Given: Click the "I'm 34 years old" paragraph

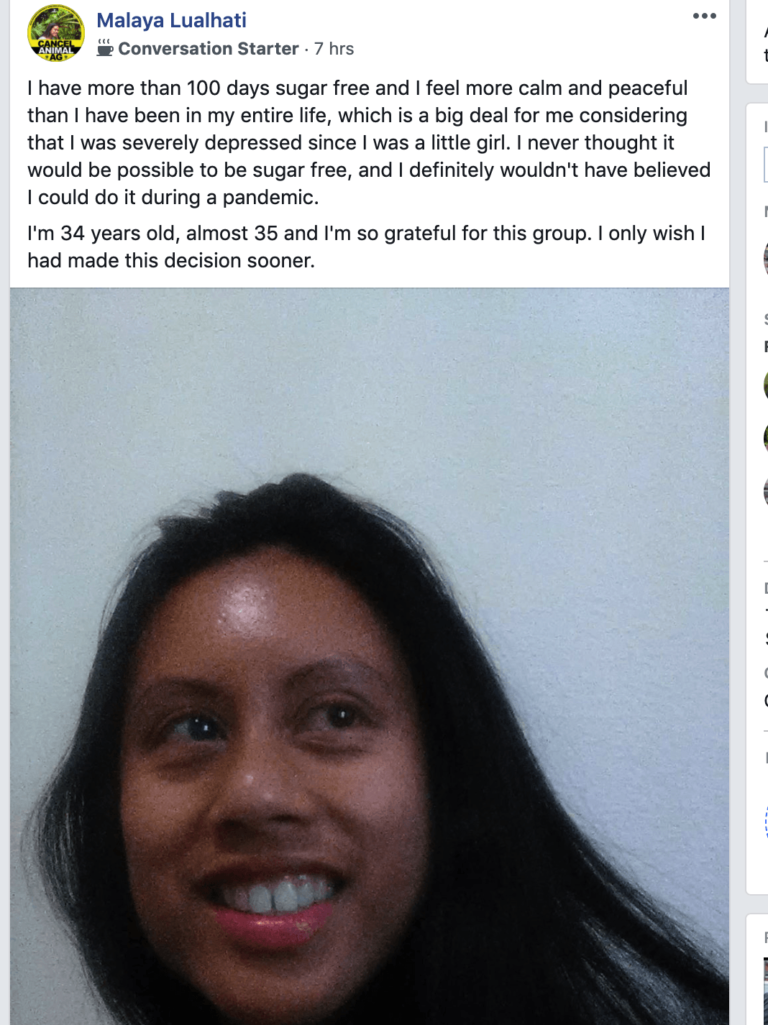Looking at the screenshot, I should pyautogui.click(x=366, y=246).
